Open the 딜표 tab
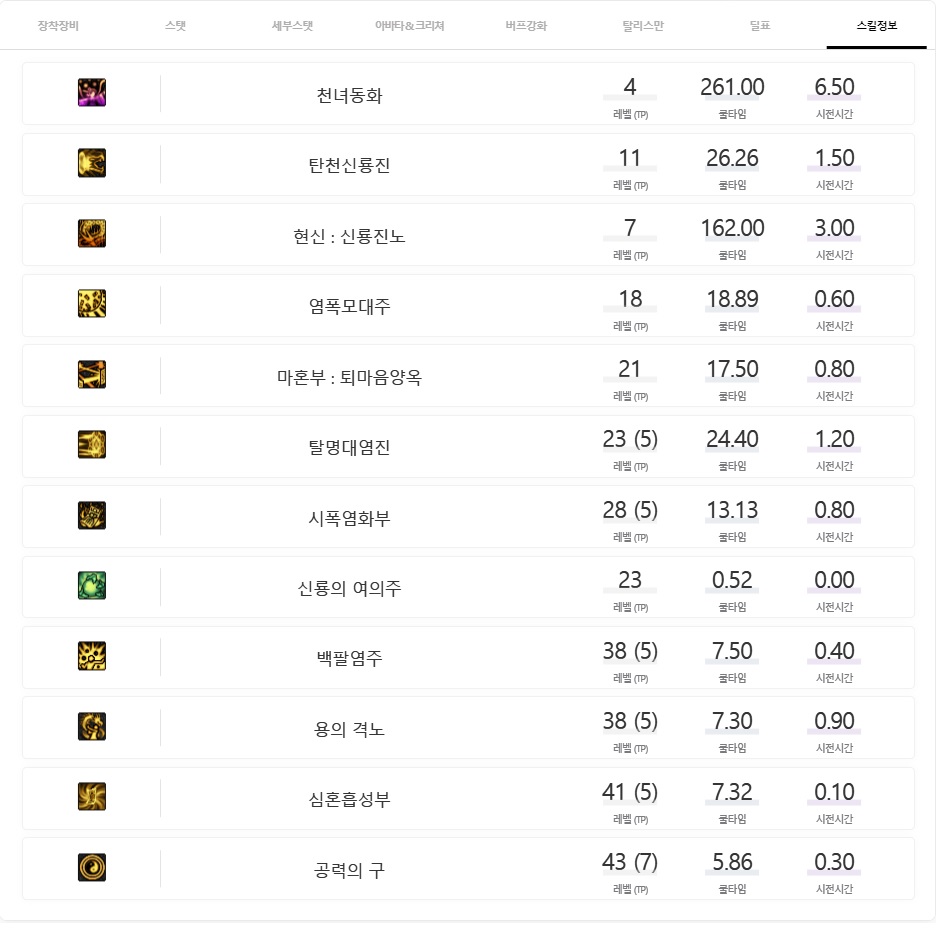This screenshot has height=939, width=944. click(760, 26)
